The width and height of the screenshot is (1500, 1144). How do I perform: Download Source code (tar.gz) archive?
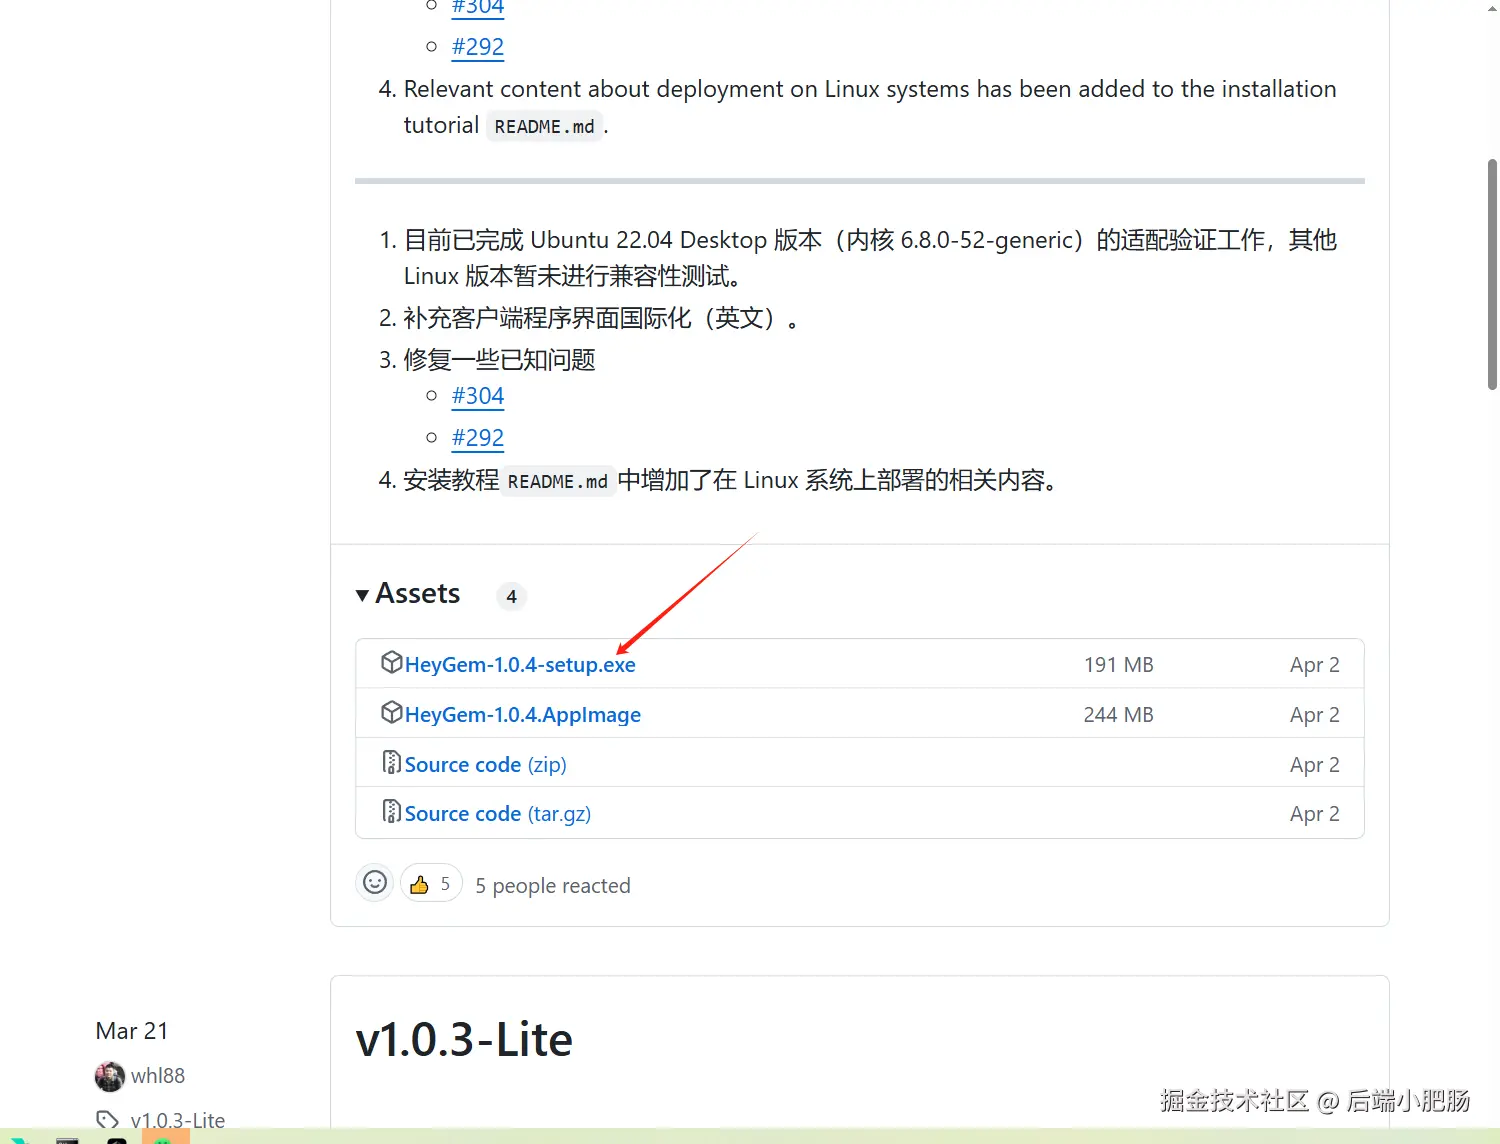click(498, 814)
